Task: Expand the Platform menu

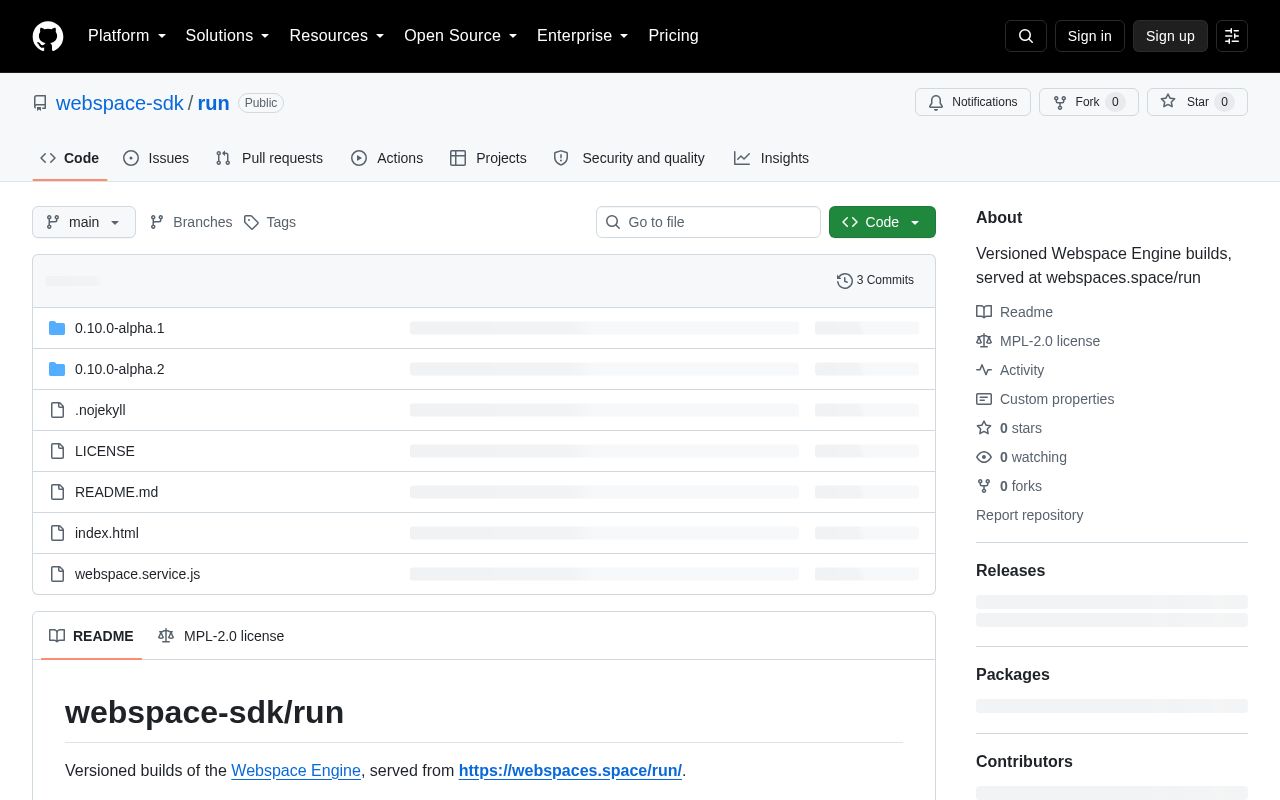Action: [x=127, y=36]
